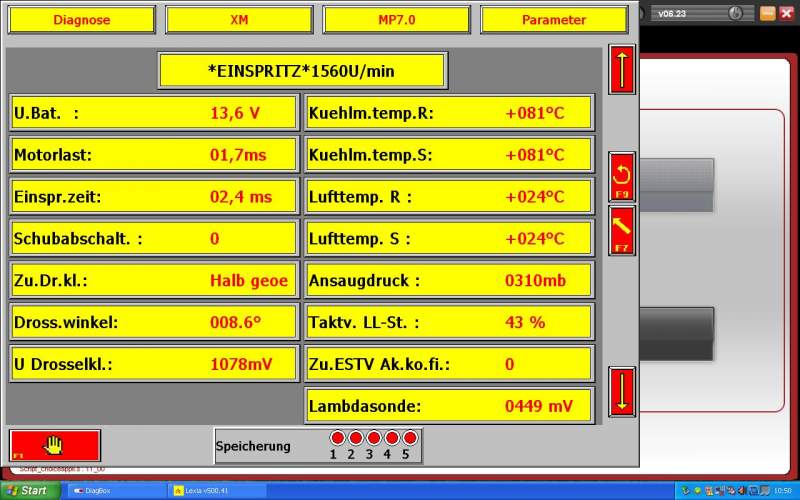Click the v06.23 version label
This screenshot has height=500, width=800.
672,14
